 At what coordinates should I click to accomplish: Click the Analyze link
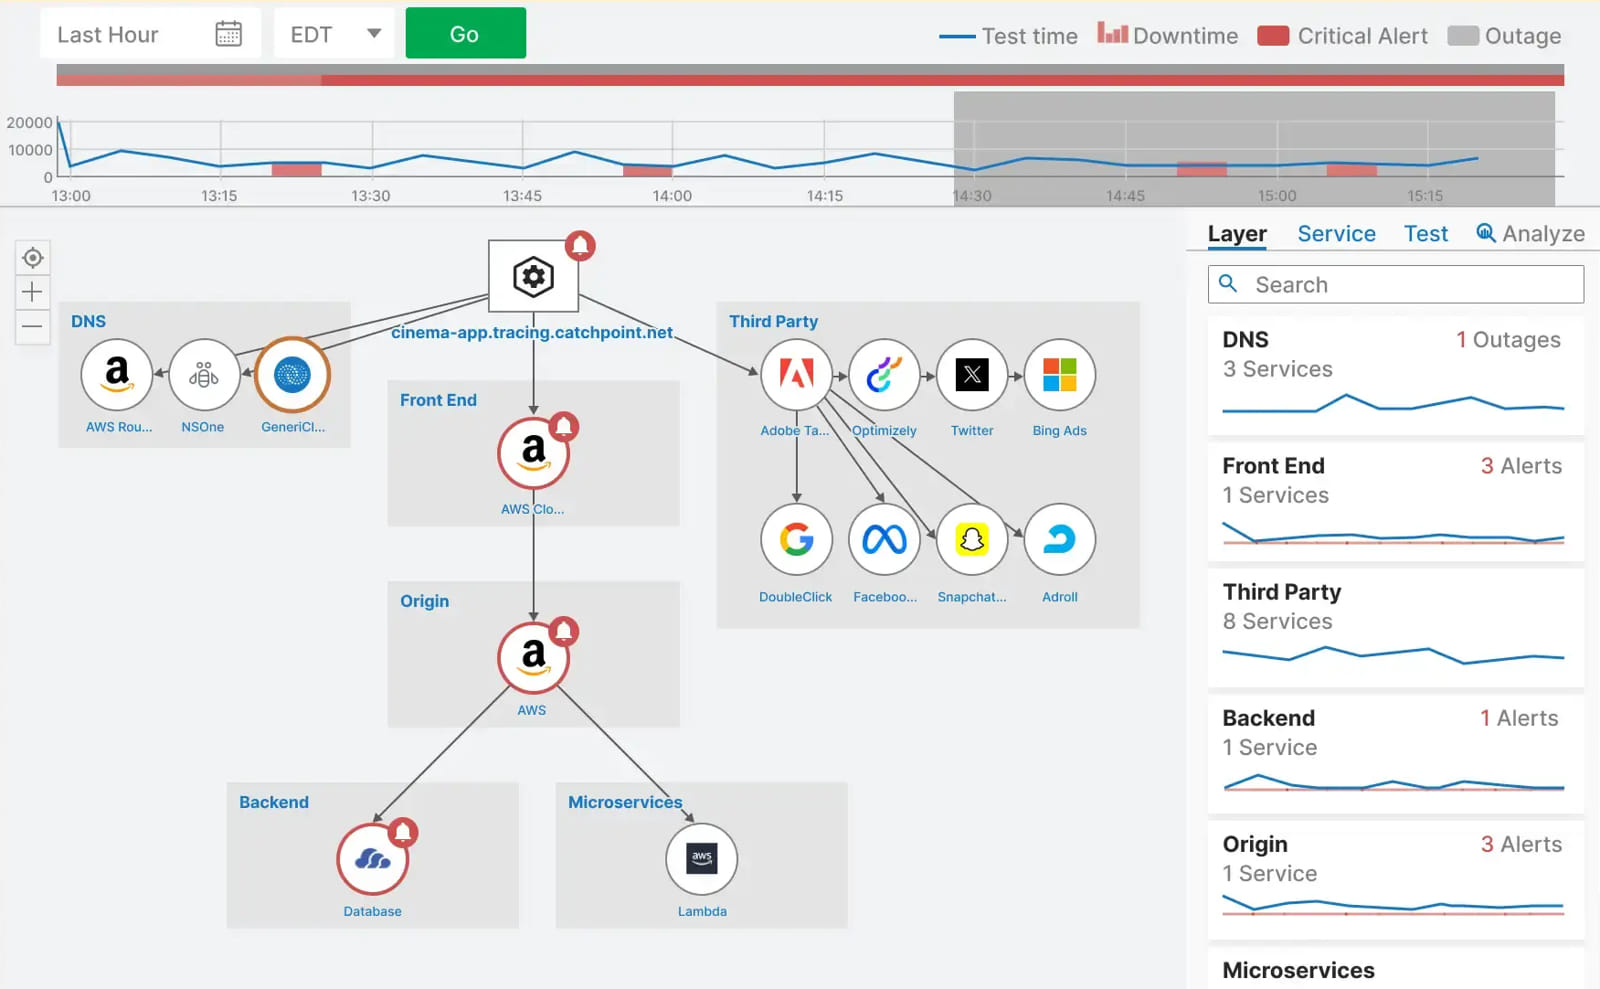pyautogui.click(x=1530, y=234)
